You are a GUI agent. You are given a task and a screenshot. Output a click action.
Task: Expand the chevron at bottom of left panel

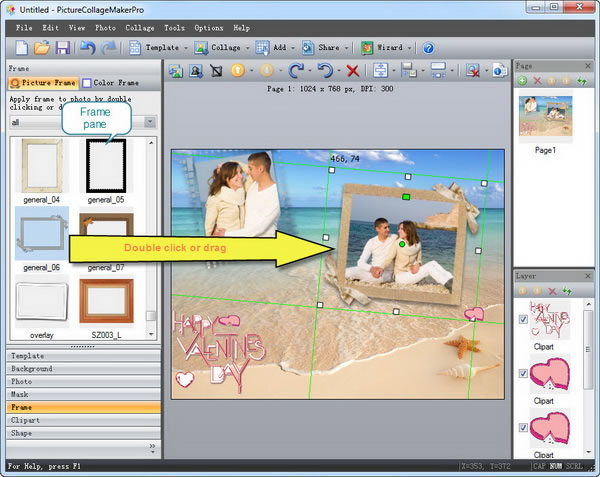click(x=152, y=448)
